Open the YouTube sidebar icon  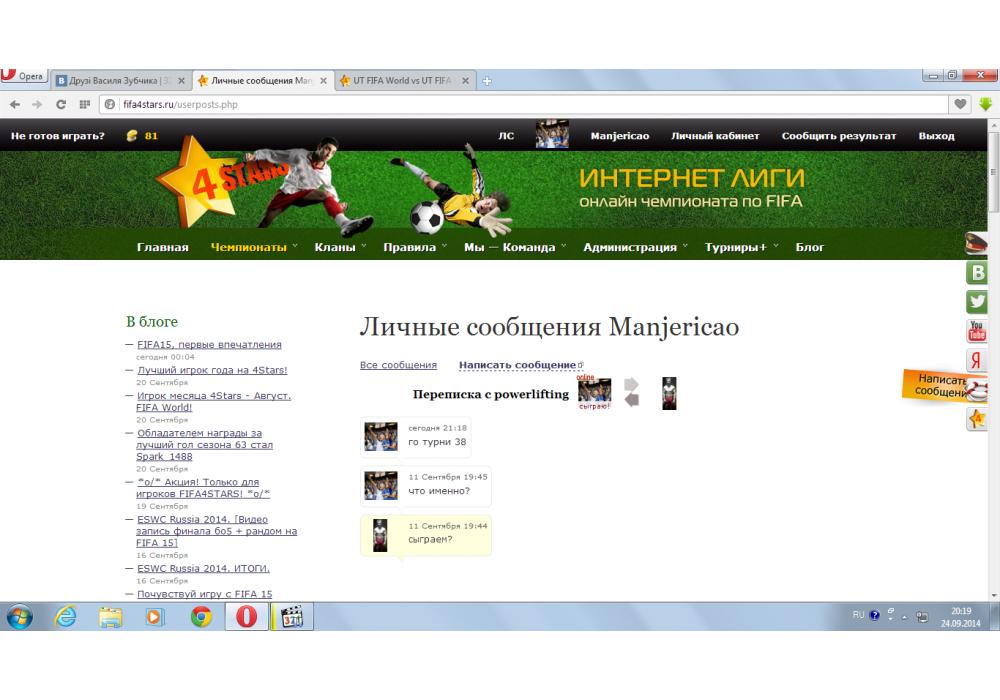pyautogui.click(x=977, y=331)
